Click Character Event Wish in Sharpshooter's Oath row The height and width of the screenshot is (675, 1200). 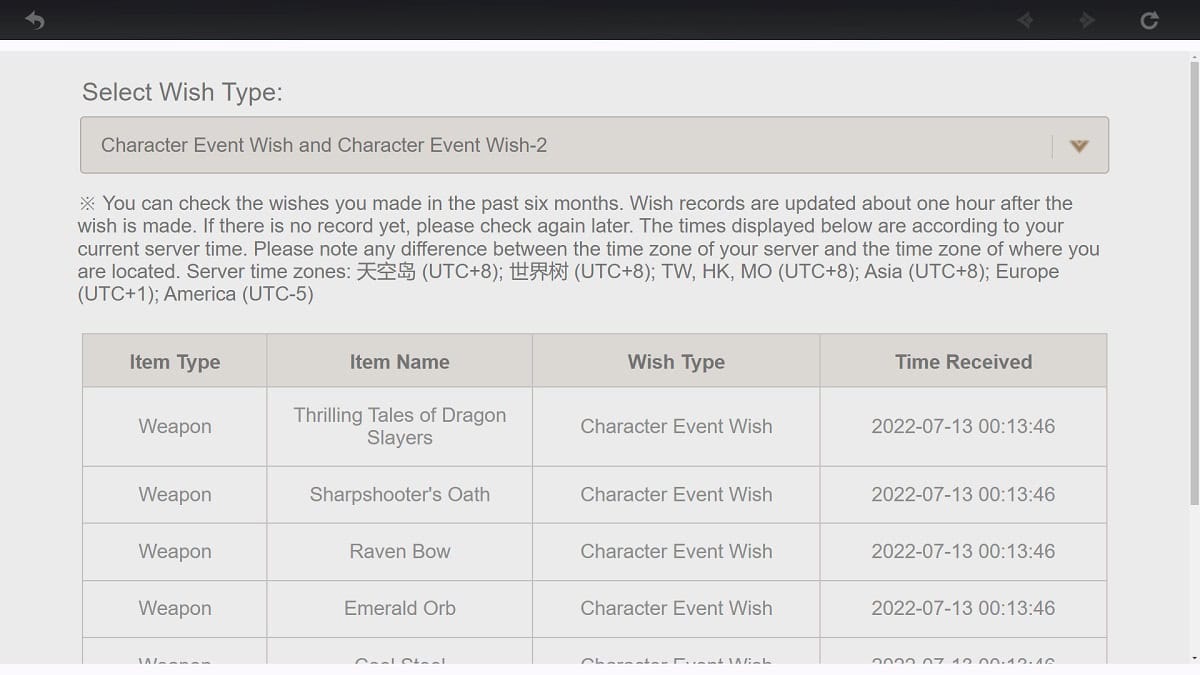pyautogui.click(x=676, y=494)
